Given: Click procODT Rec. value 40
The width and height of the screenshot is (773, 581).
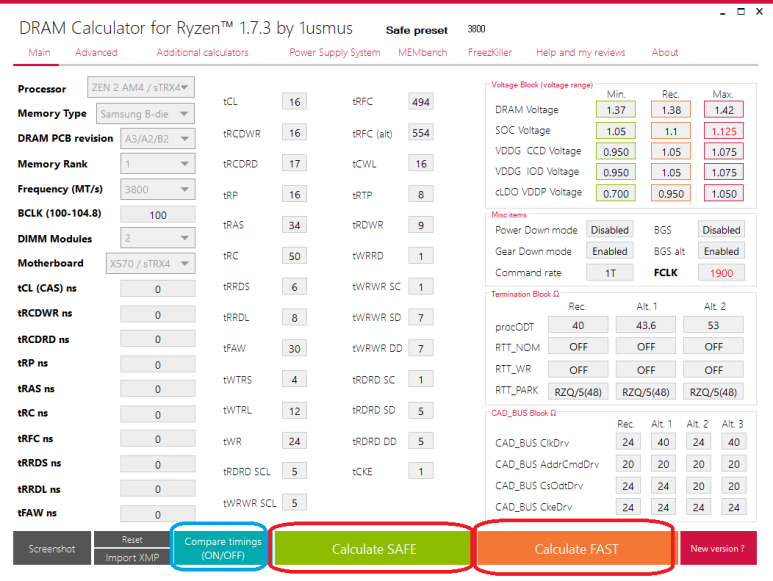Looking at the screenshot, I should 578,325.
